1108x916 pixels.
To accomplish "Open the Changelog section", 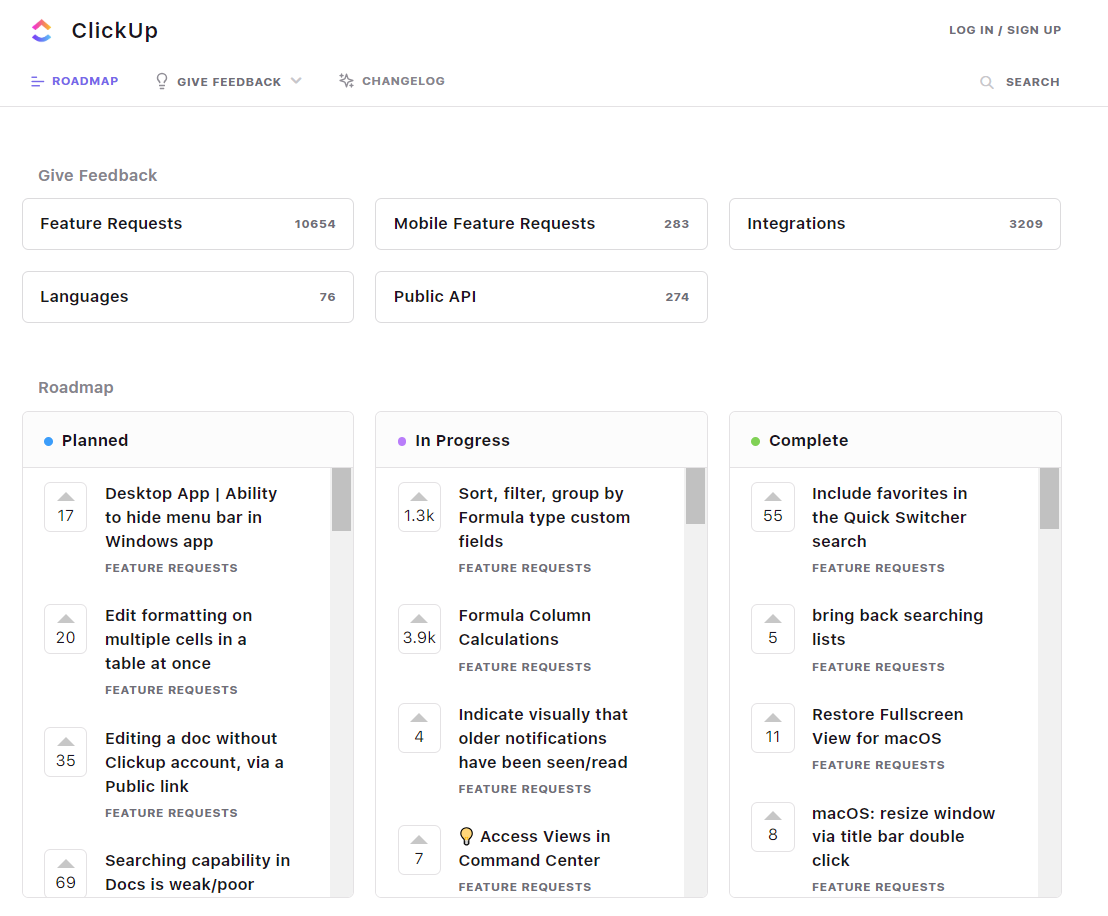I will click(401, 81).
